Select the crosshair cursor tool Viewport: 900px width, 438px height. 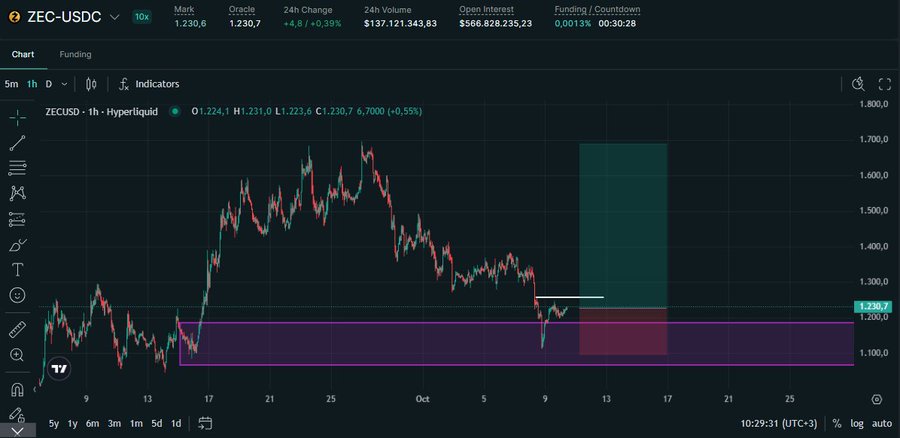(18, 118)
